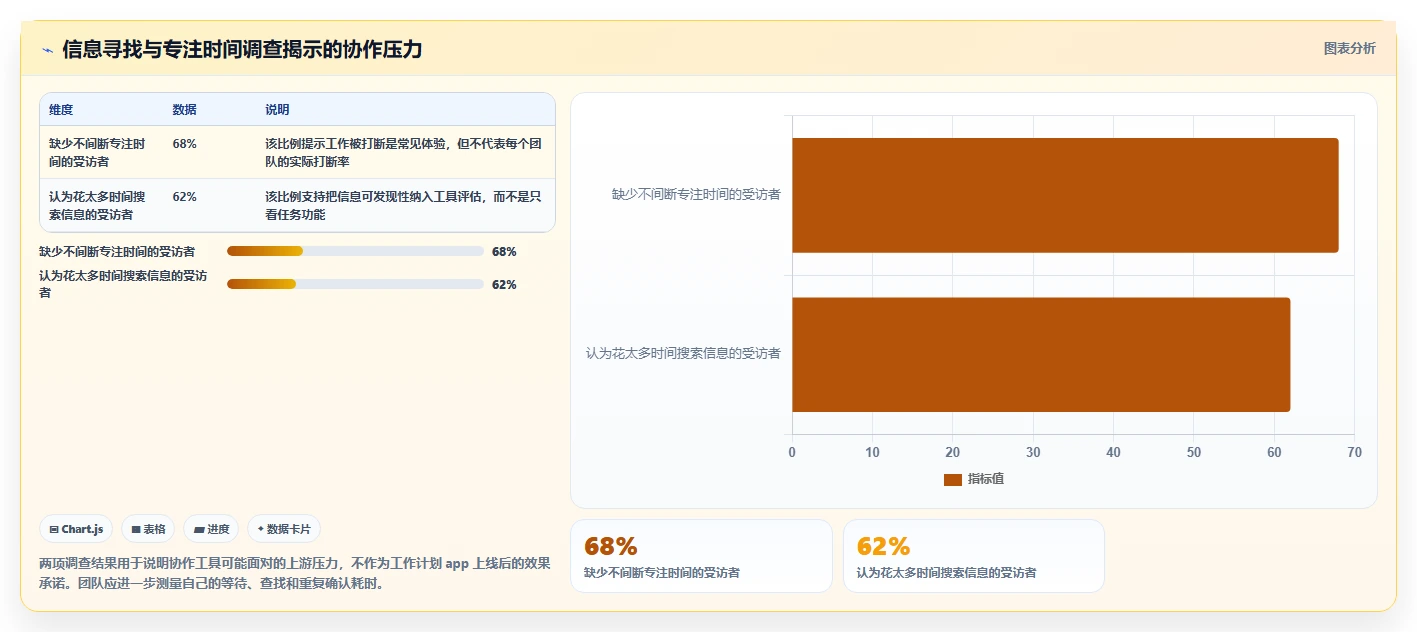Click the chart bar for 认为花太多时间搜索信息
The width and height of the screenshot is (1417, 632).
point(1041,354)
